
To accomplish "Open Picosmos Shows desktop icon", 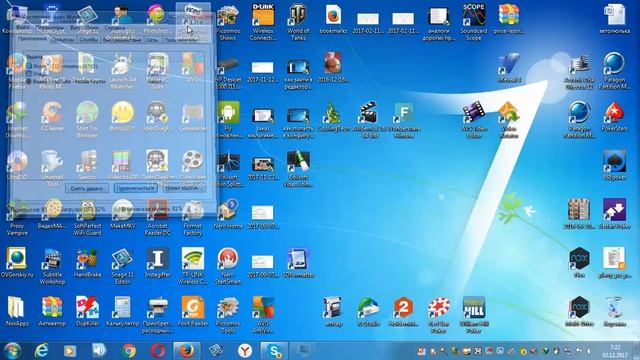I will 228,22.
